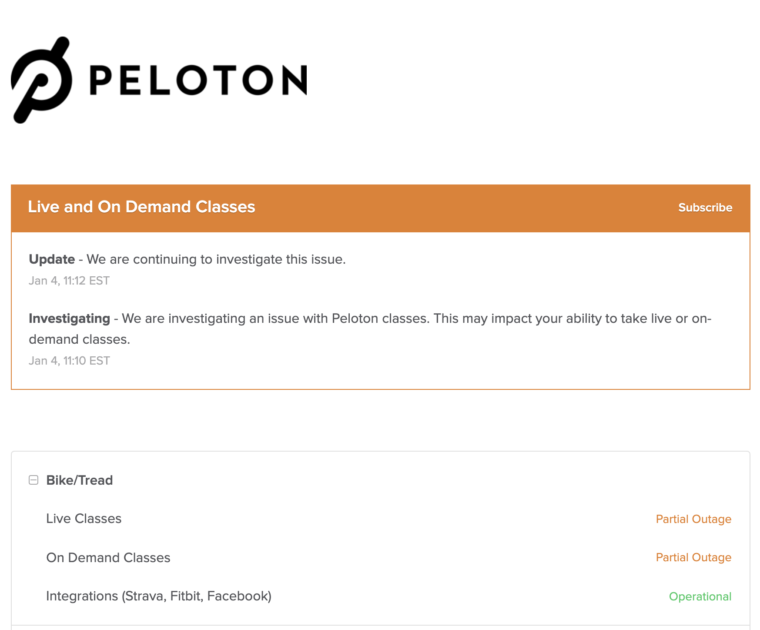Click Partial Outage status for On Demand Classes
760x630 pixels.
click(x=693, y=558)
